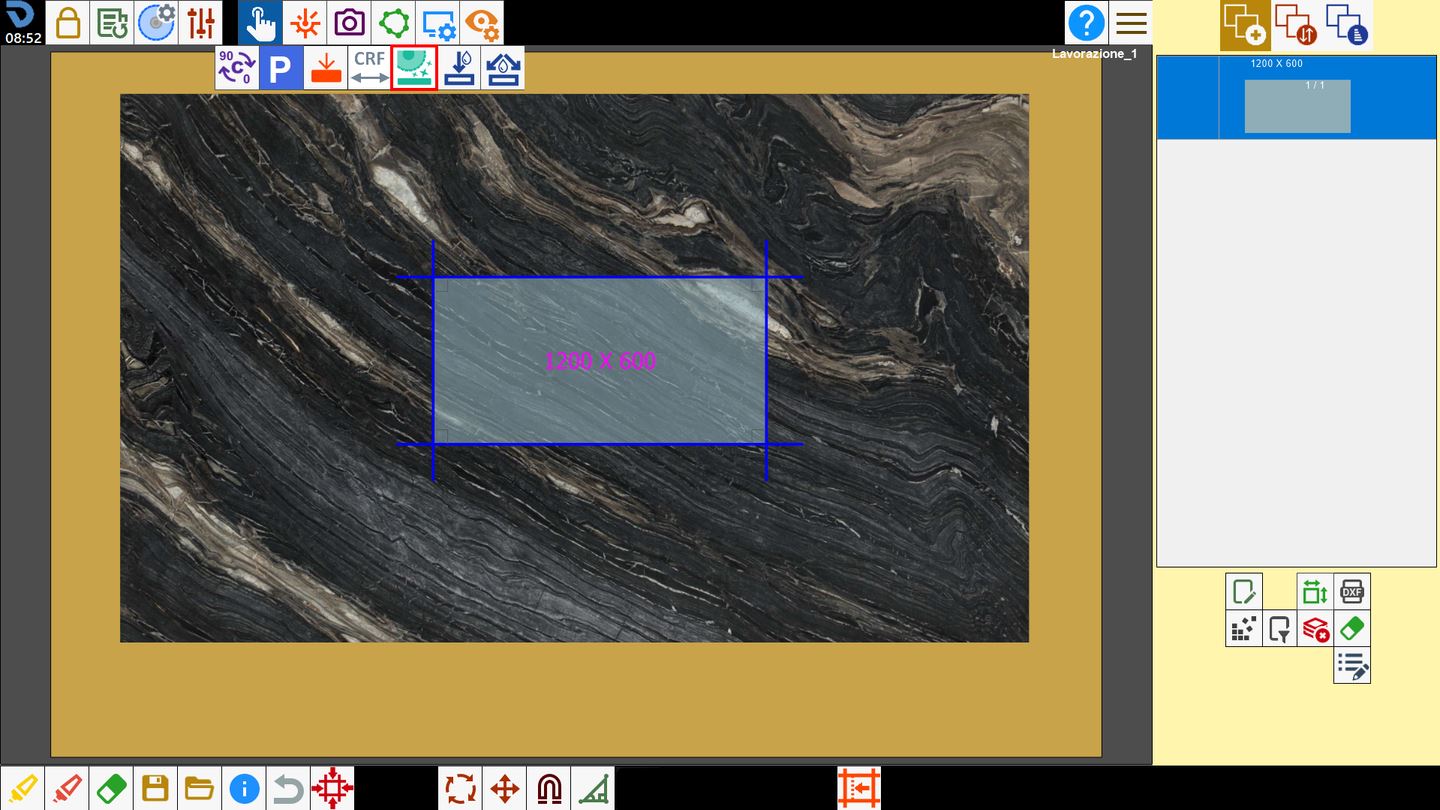The image size is (1440, 810).
Task: Click the teal blade cleaning icon
Action: 414,68
